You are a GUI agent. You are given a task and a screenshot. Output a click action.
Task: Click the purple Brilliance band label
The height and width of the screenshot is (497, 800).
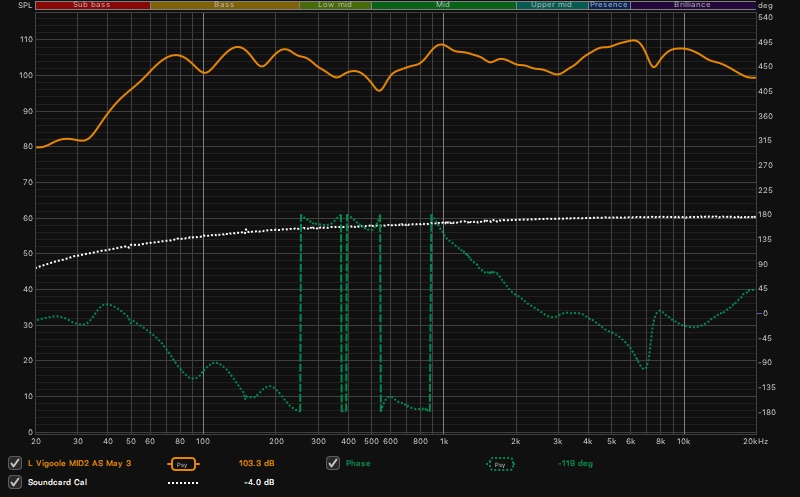tap(692, 5)
